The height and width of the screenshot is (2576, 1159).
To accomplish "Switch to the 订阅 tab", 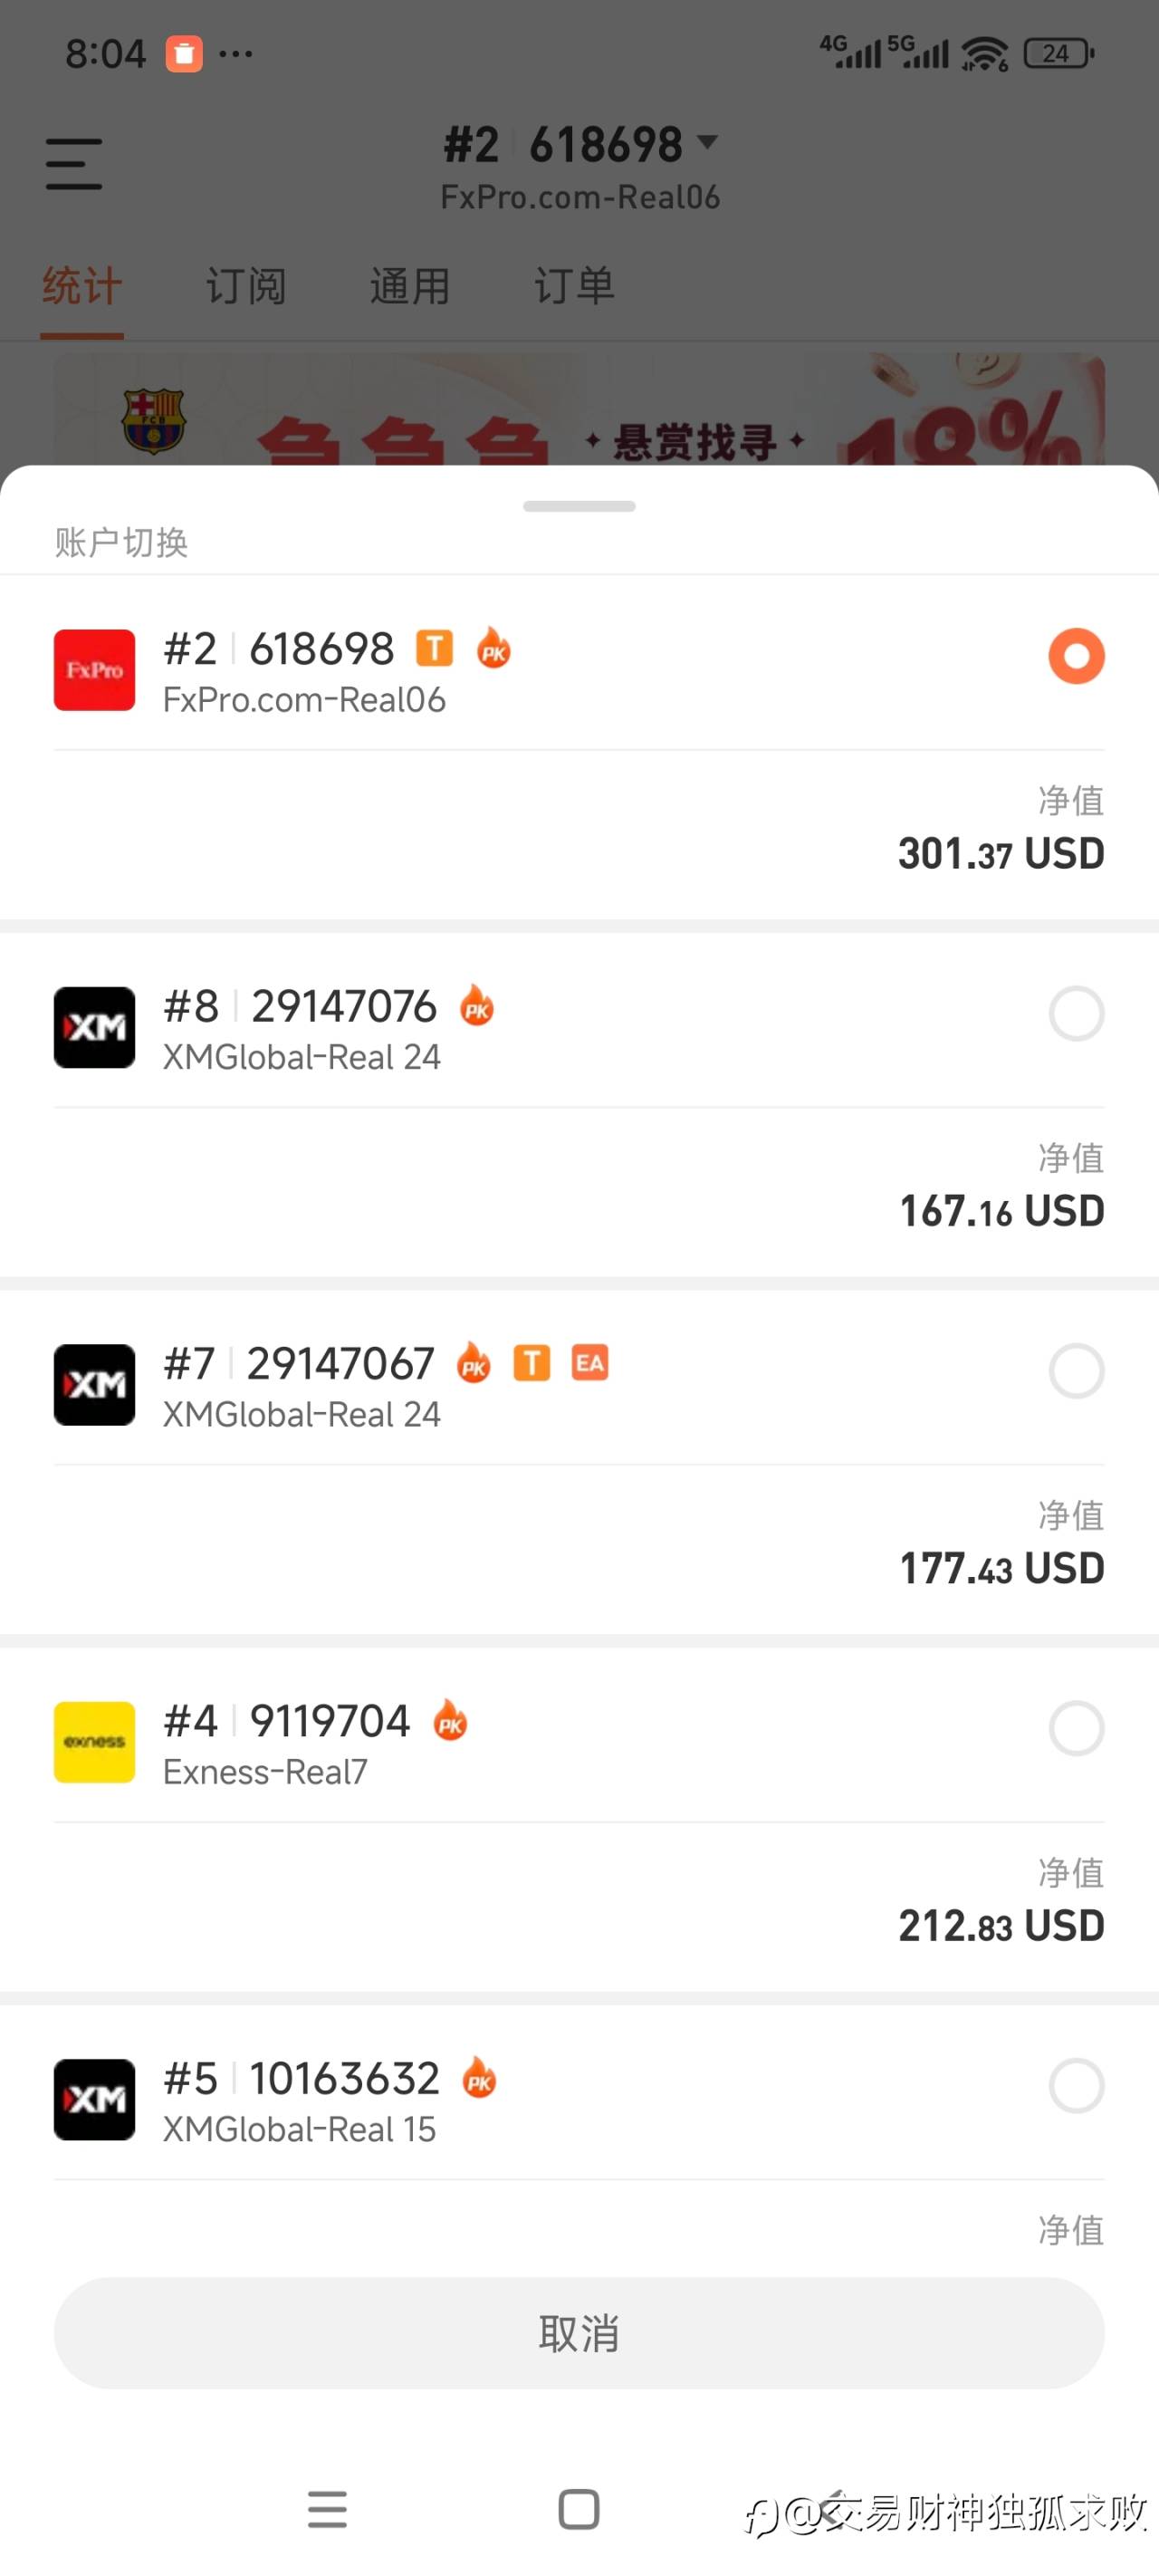I will [x=246, y=287].
